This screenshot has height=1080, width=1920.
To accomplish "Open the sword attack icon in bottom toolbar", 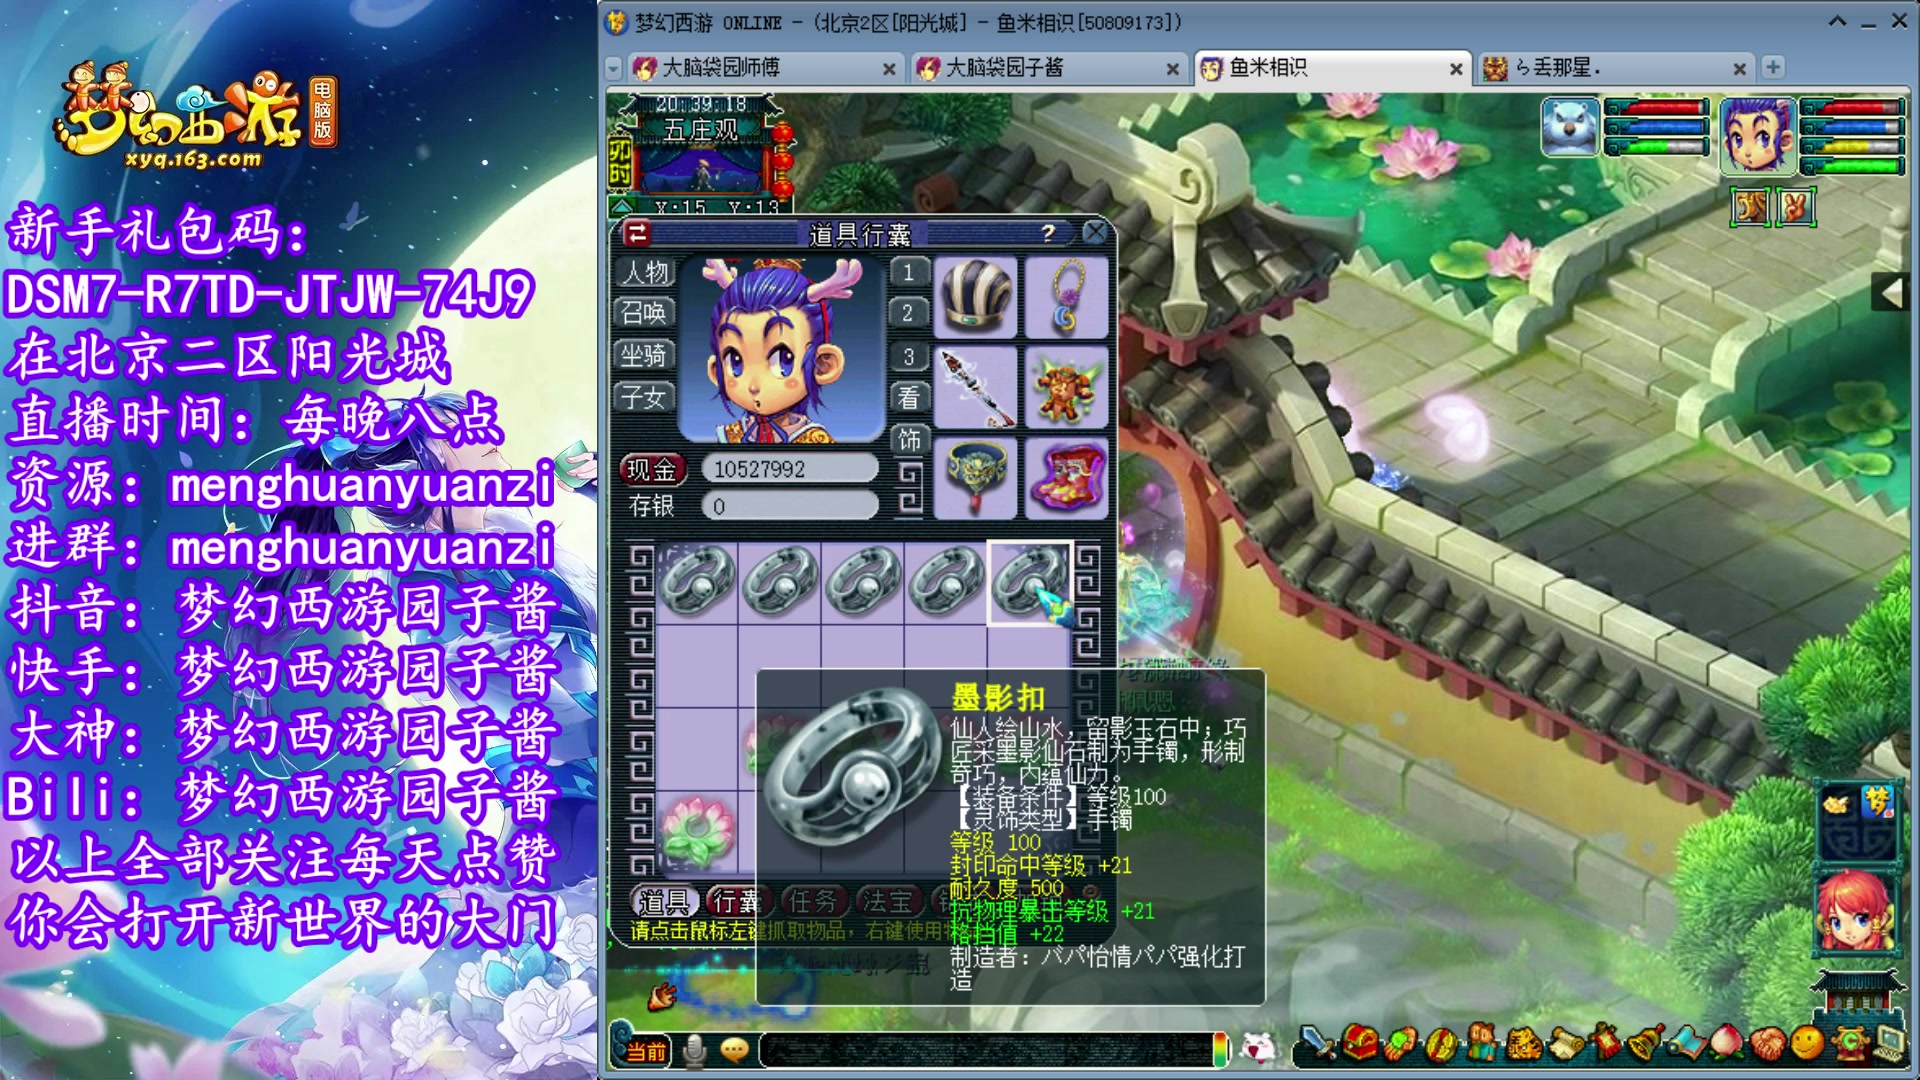I will 1317,1045.
